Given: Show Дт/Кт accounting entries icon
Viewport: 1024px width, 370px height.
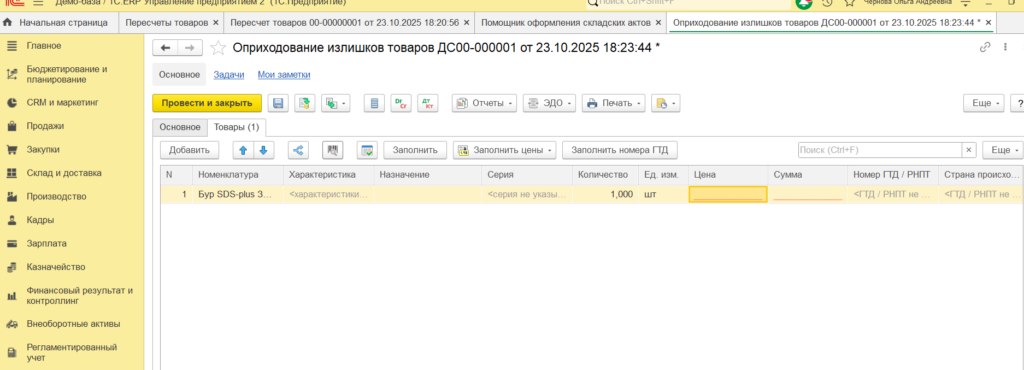Looking at the screenshot, I should coord(427,103).
